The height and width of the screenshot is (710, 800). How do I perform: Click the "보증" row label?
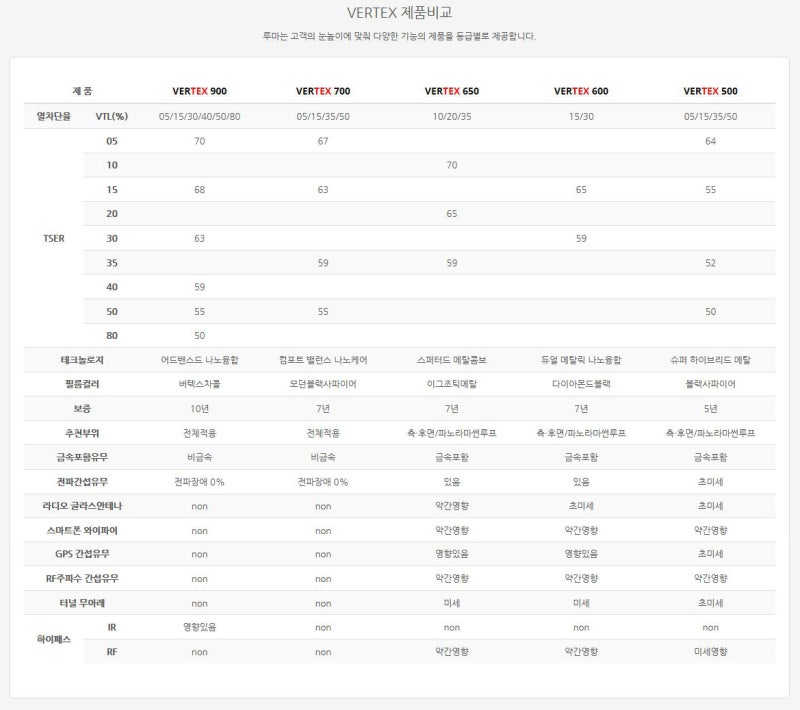[82, 409]
